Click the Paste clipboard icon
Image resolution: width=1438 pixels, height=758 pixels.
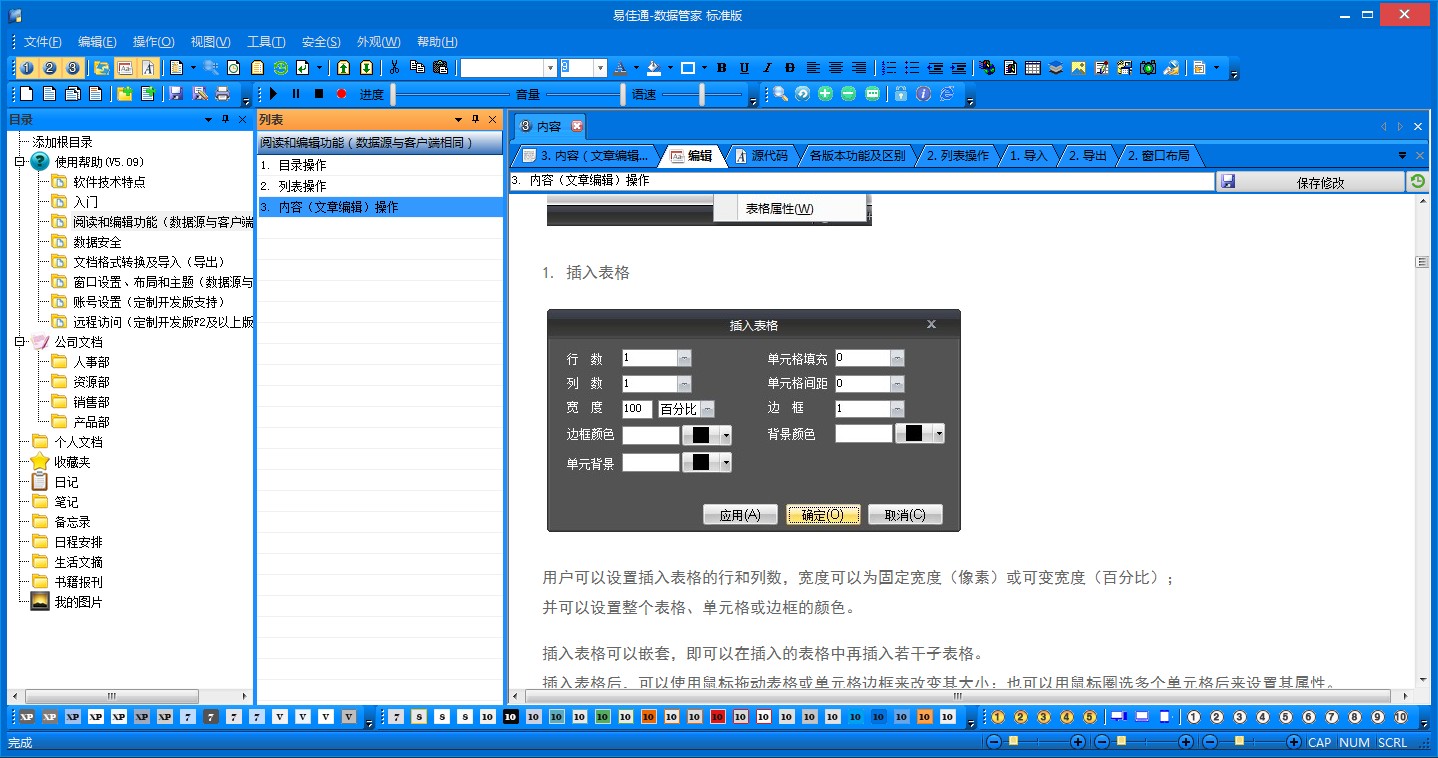pos(440,68)
